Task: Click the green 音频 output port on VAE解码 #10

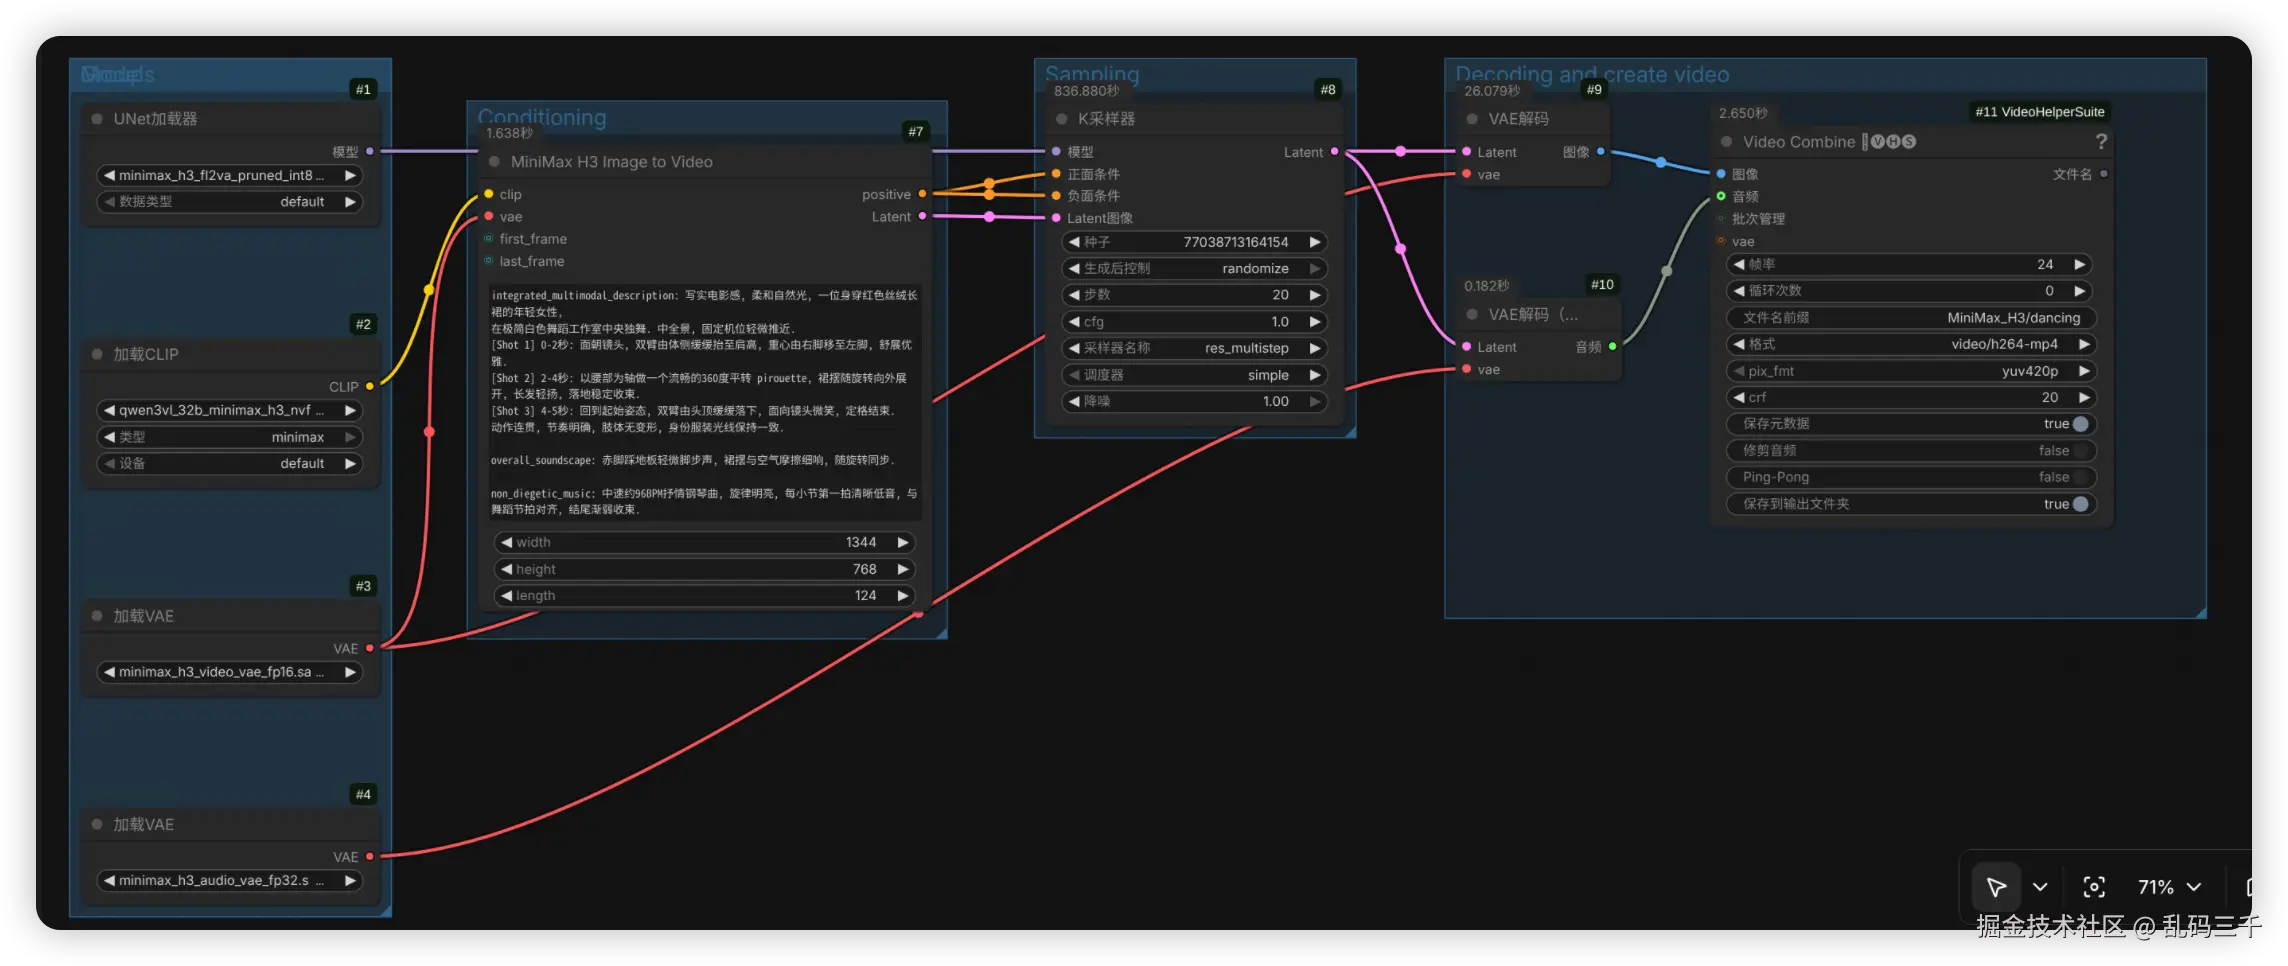Action: point(1613,347)
